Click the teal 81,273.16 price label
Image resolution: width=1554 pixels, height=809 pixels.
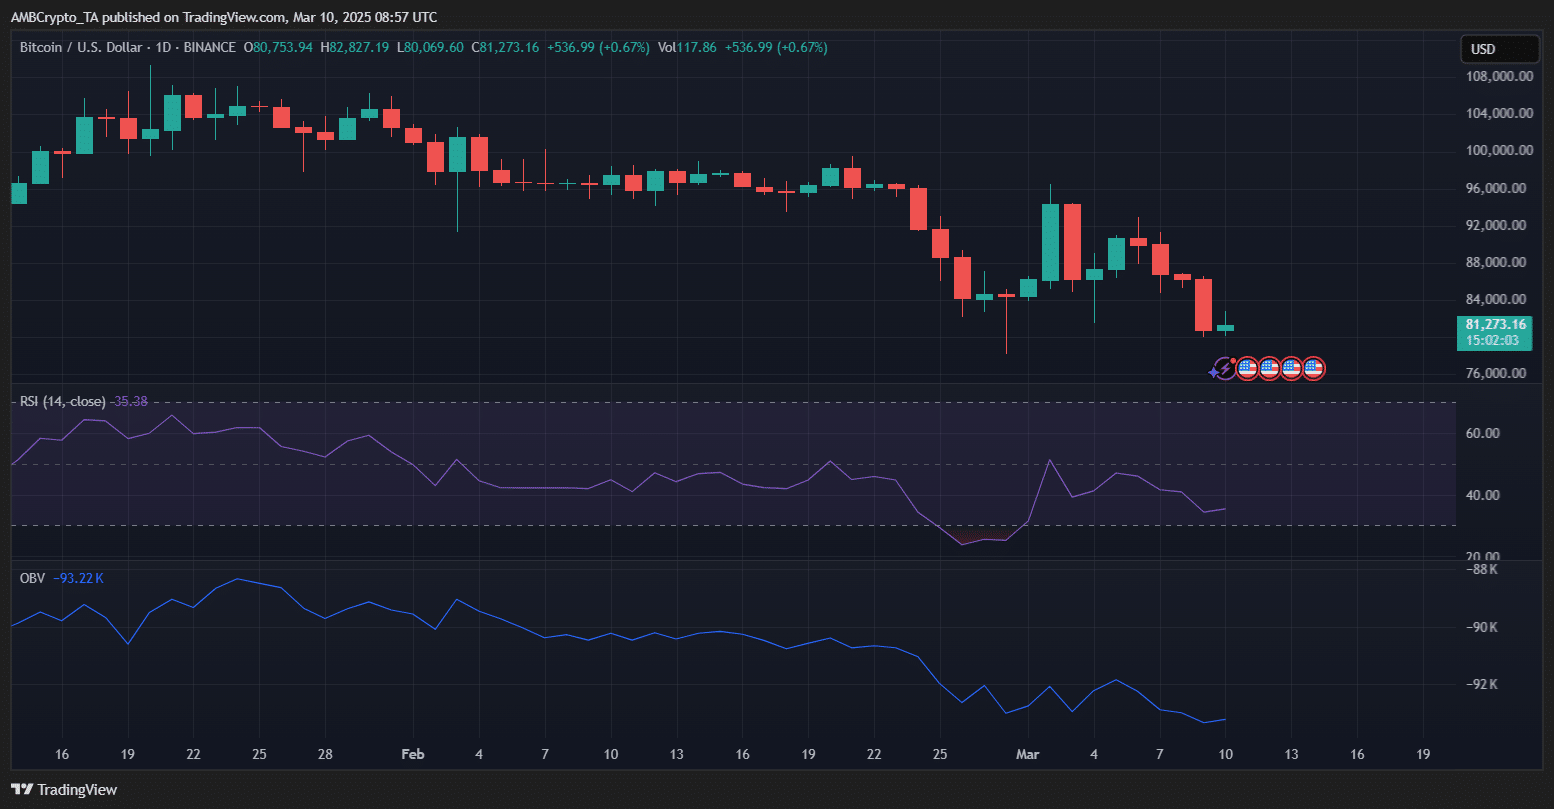point(1494,324)
